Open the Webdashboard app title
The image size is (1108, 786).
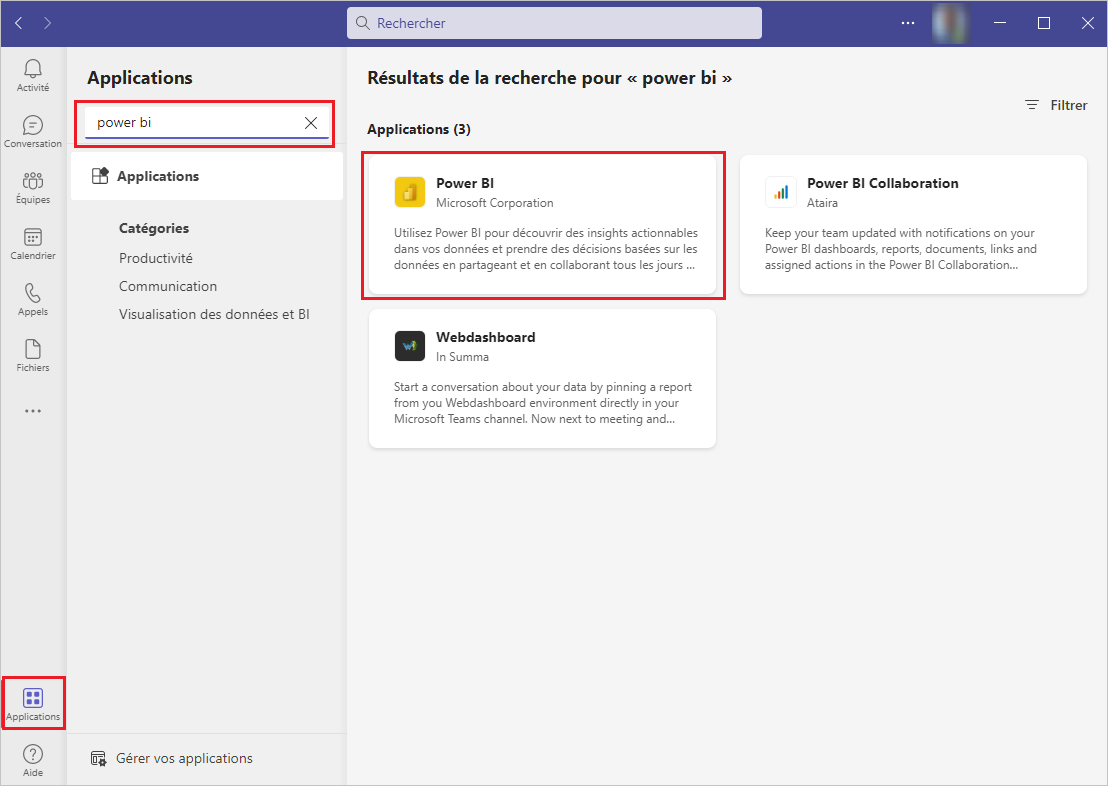485,337
